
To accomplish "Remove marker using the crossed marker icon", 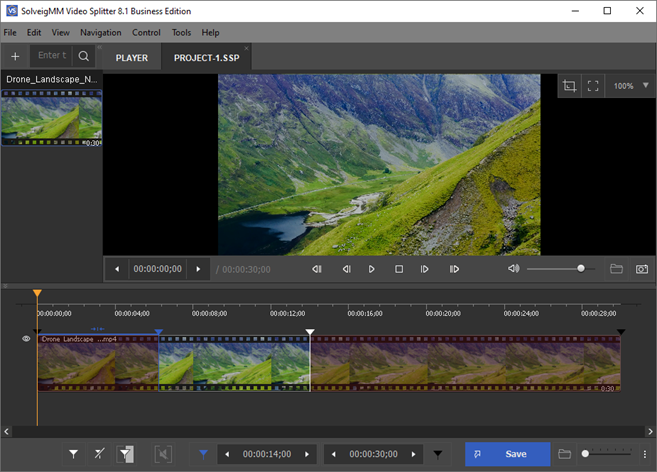I will pos(99,454).
